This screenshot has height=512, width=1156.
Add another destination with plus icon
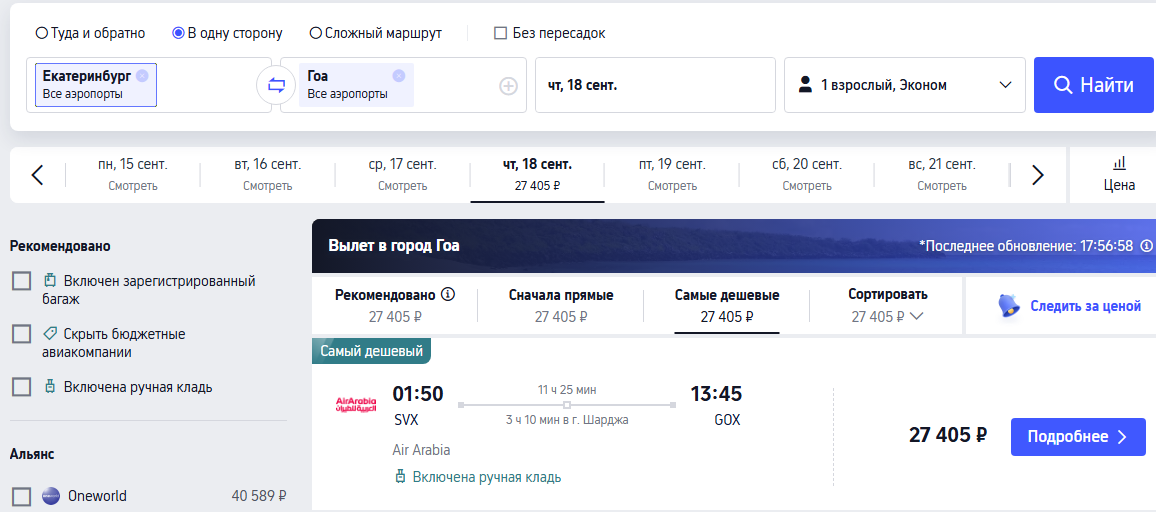pyautogui.click(x=509, y=86)
